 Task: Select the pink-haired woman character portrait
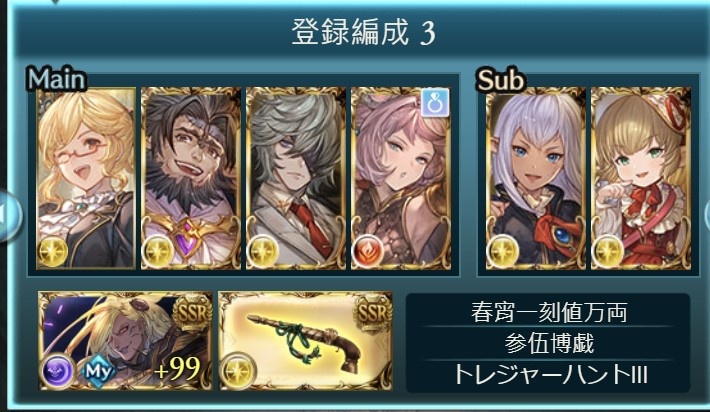point(401,178)
